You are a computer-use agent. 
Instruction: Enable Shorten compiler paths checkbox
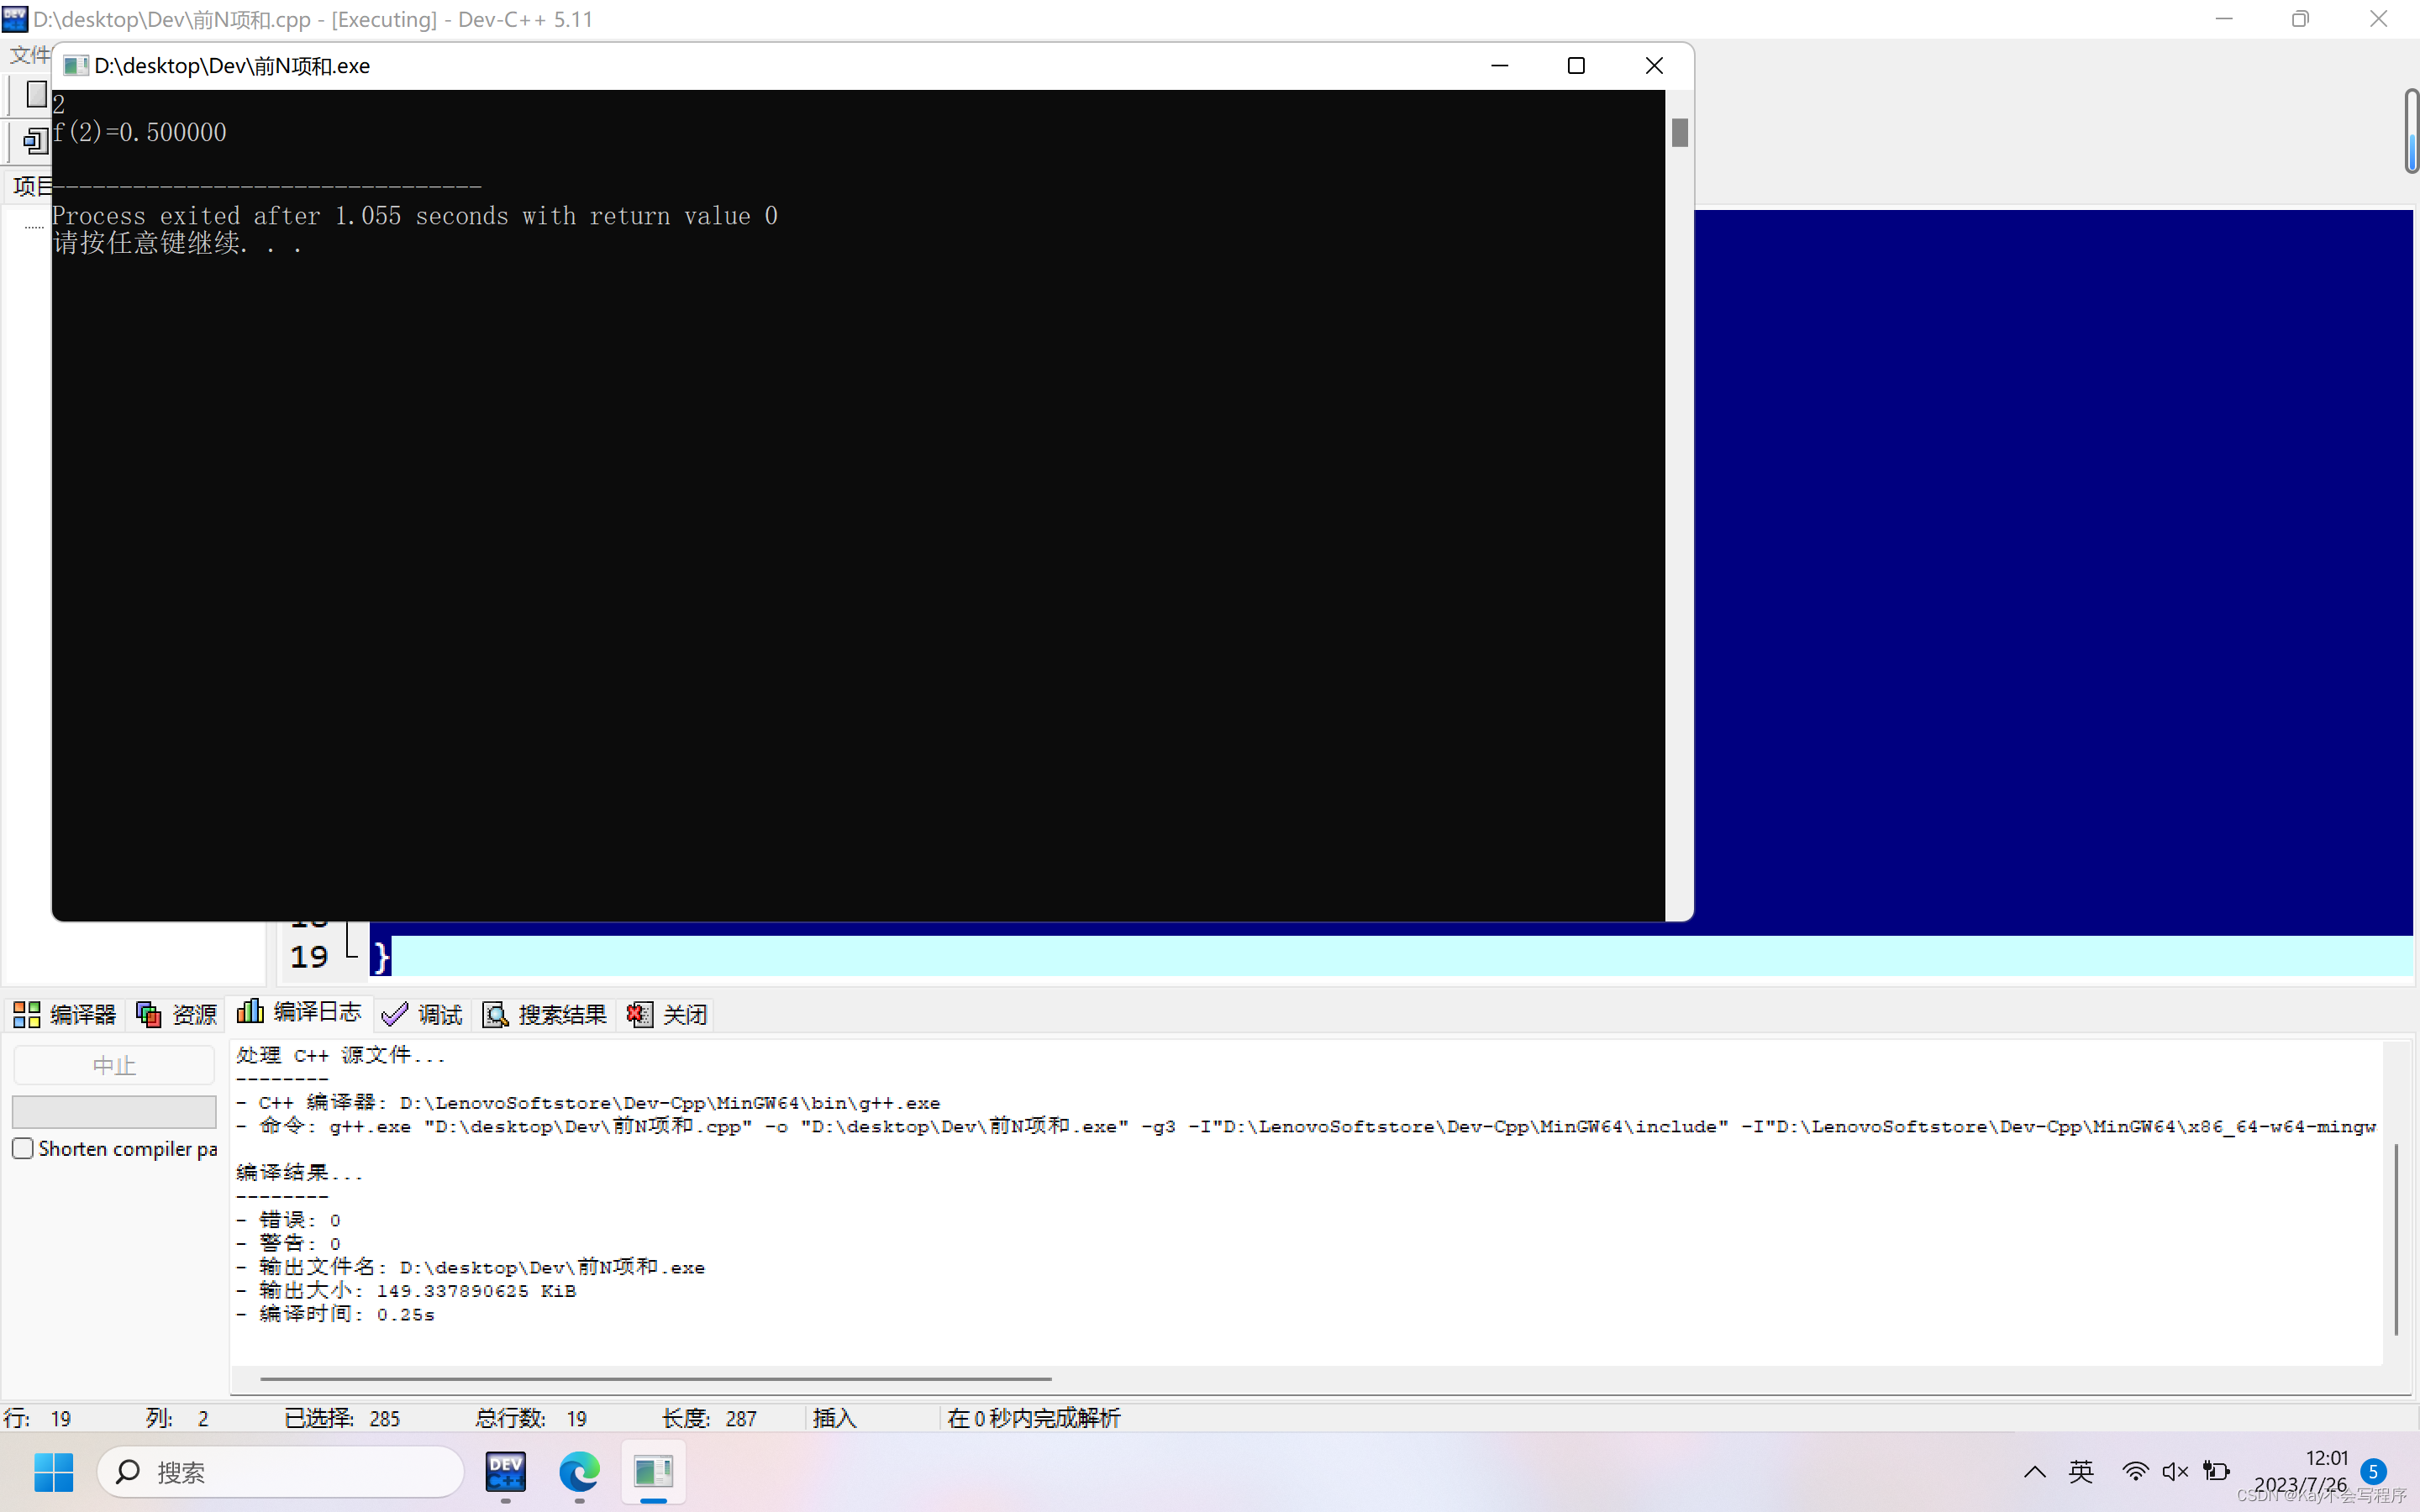(x=23, y=1148)
